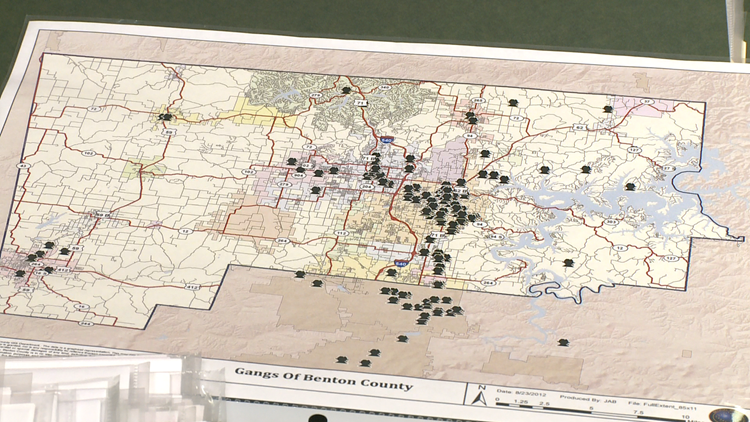Click the gang marker near Highway 37 northeast
Viewport: 750px width, 422px height.
[606, 109]
